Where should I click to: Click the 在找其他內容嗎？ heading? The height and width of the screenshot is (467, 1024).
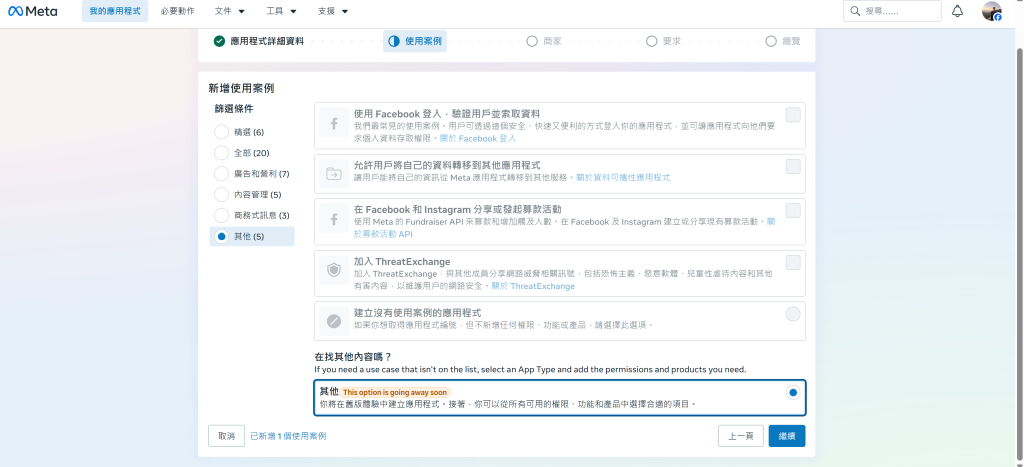353,357
